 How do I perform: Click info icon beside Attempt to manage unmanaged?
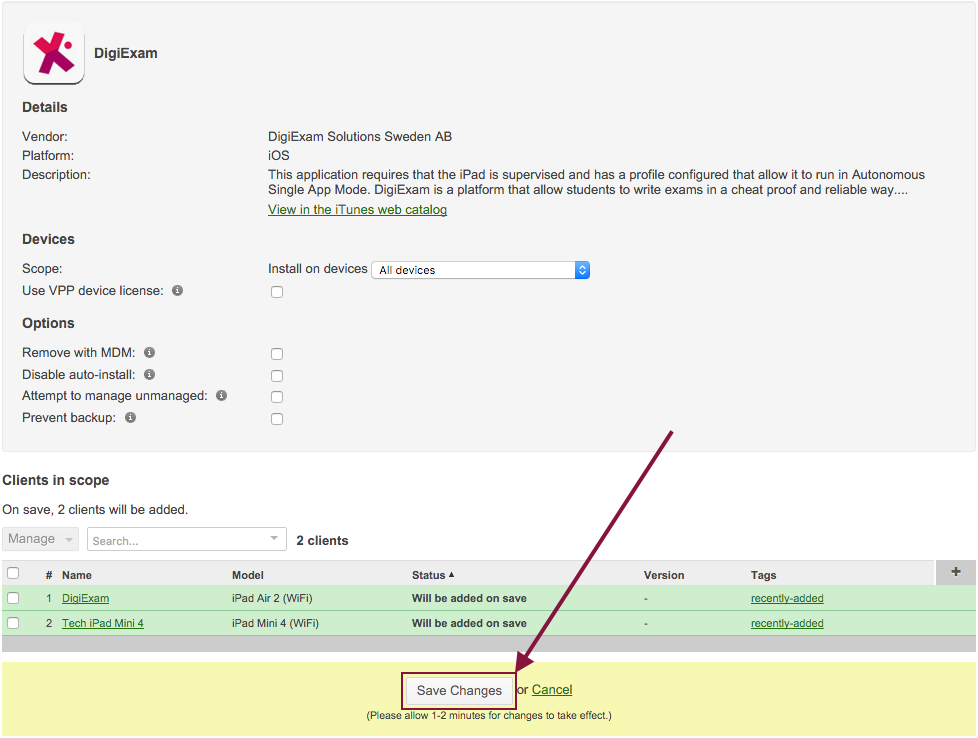(x=221, y=396)
